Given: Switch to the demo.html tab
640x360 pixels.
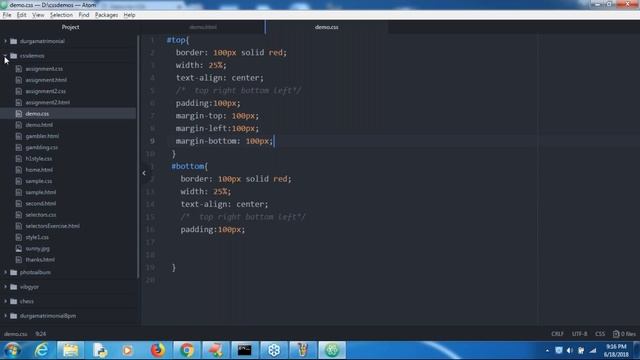Looking at the screenshot, I should coord(203,27).
